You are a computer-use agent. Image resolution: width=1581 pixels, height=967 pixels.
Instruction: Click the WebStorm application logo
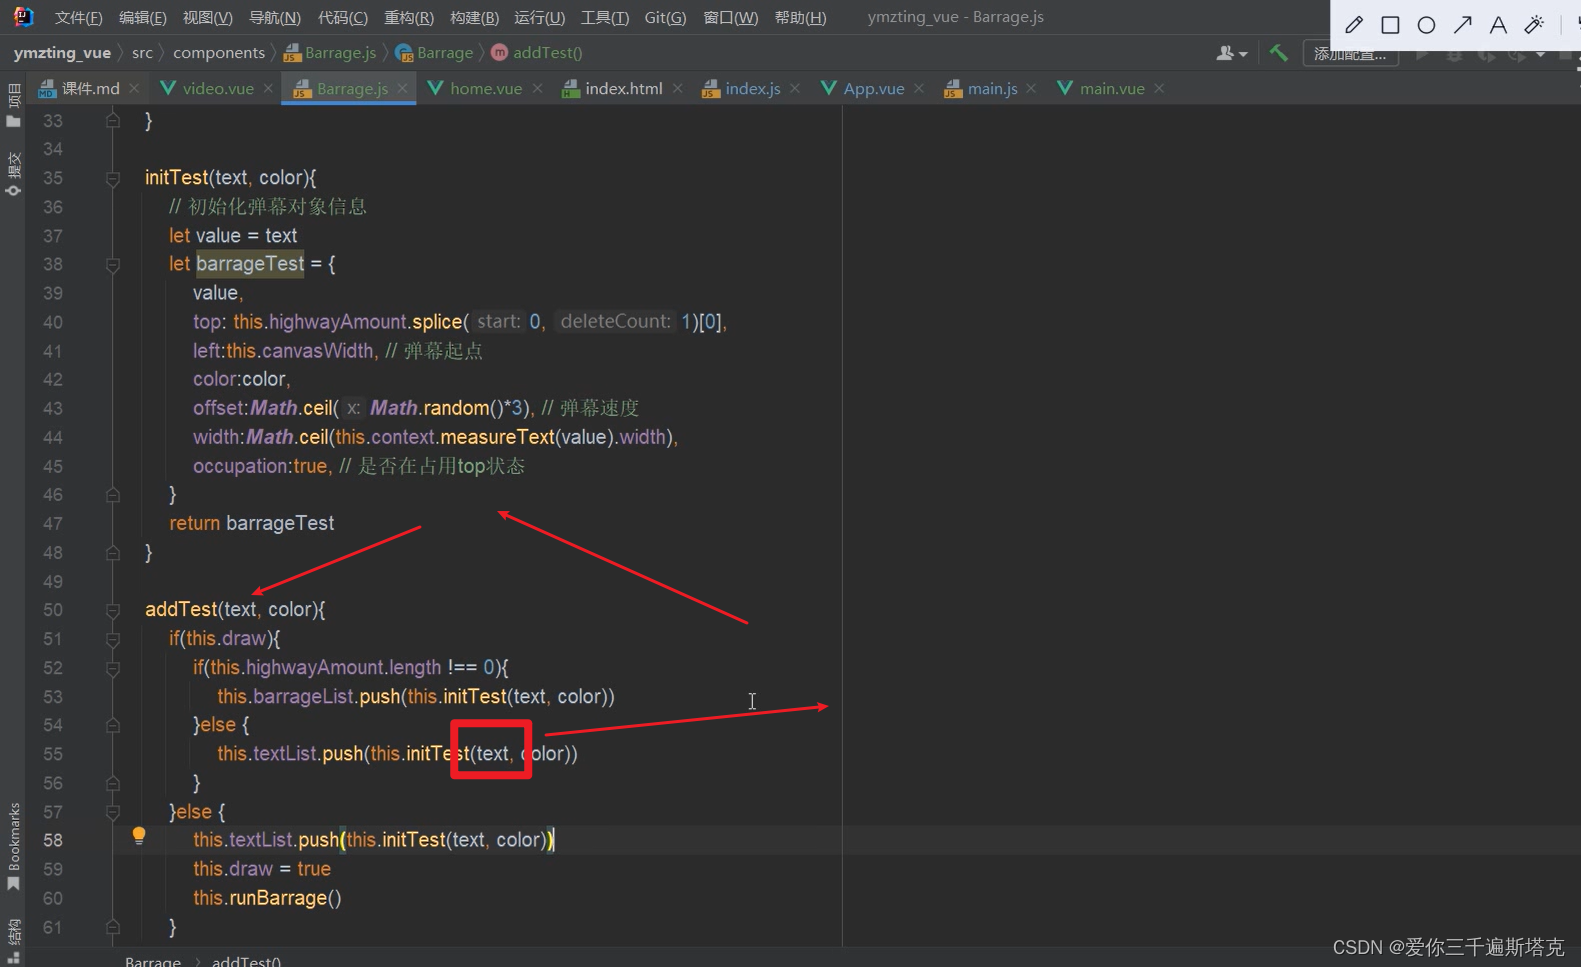tap(23, 17)
